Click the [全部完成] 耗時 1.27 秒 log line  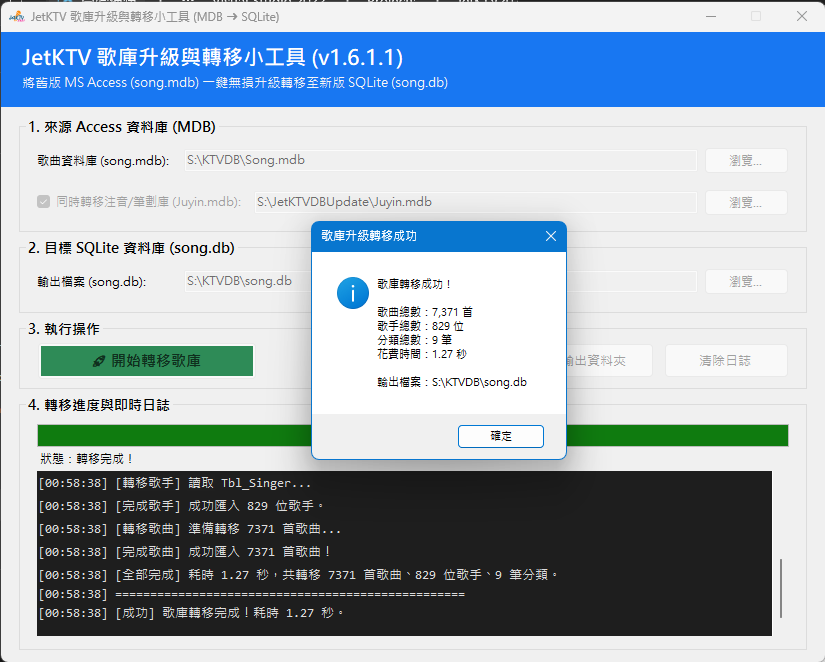(x=299, y=575)
